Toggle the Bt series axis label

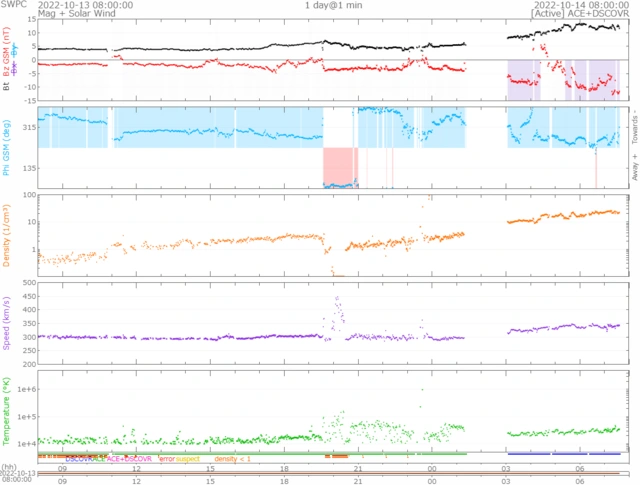point(6,86)
